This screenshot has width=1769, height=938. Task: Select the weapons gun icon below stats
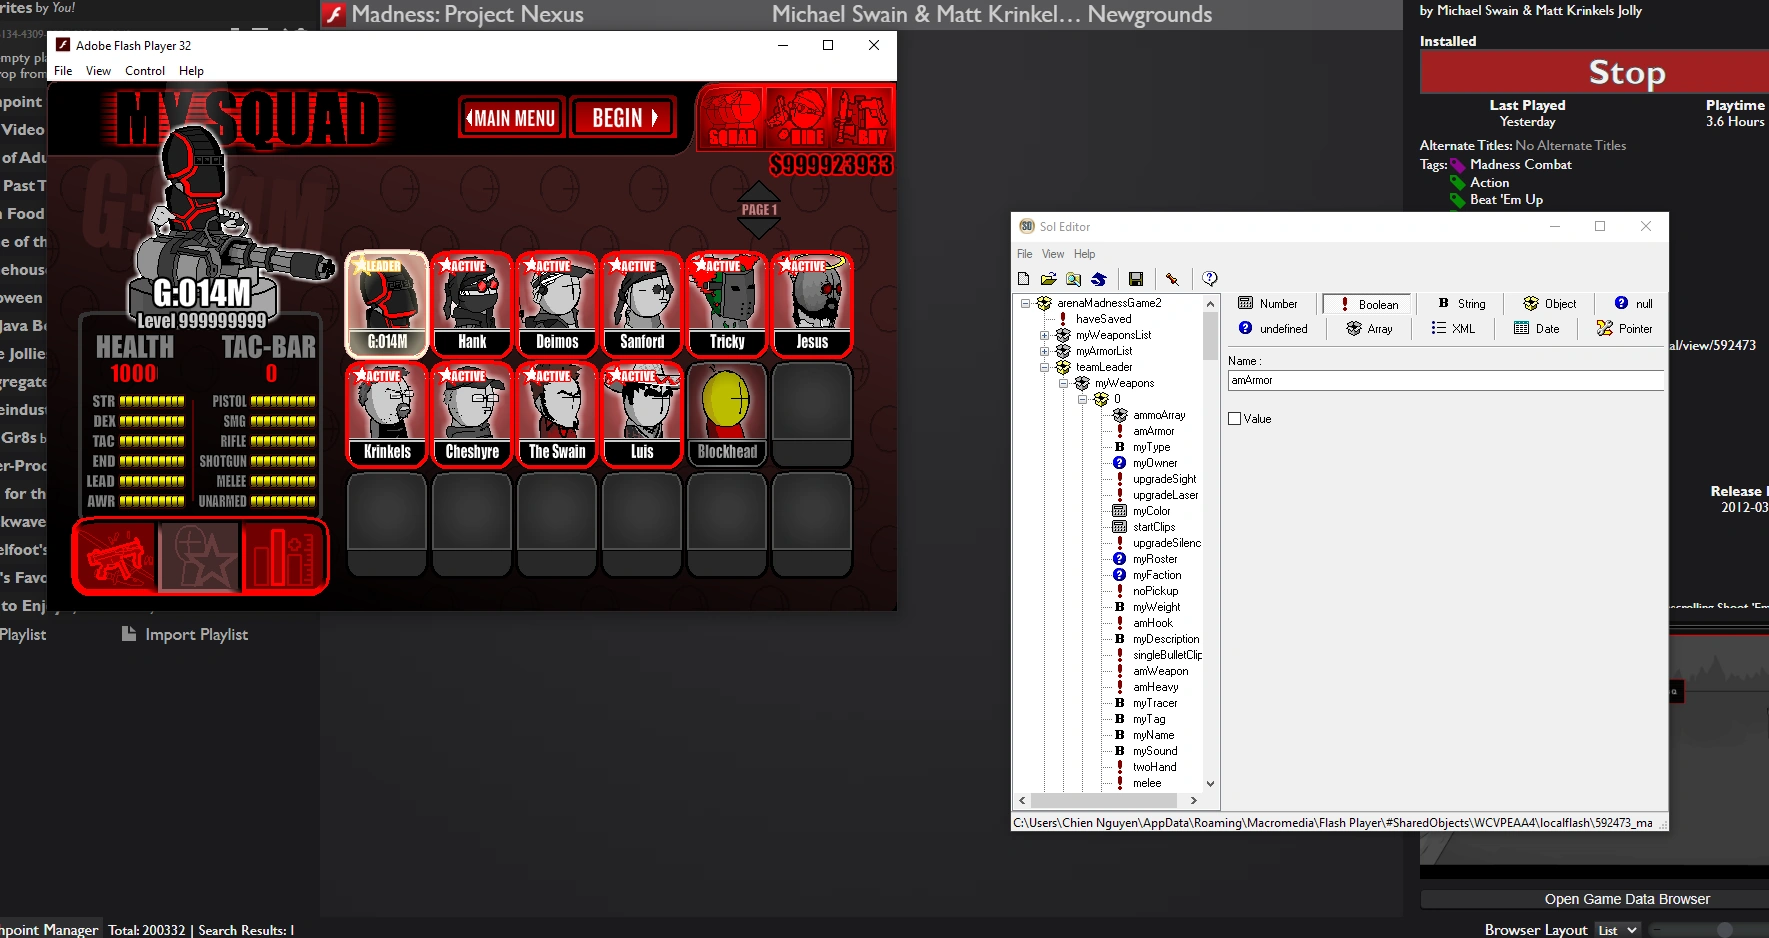116,557
